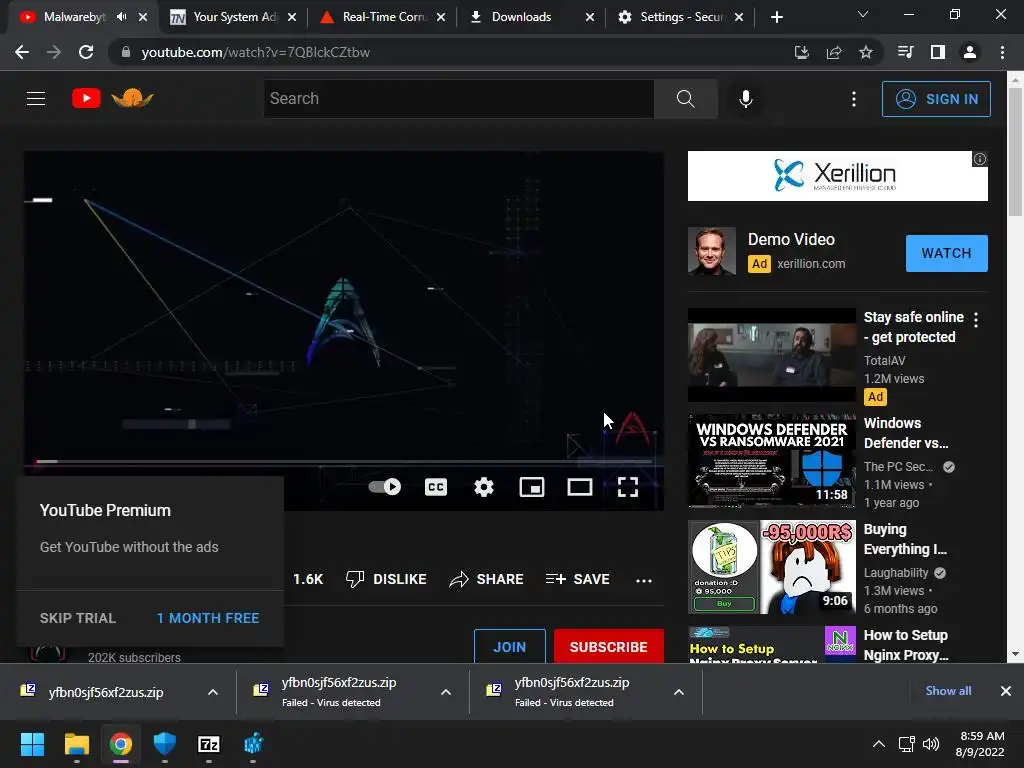The height and width of the screenshot is (768, 1024).
Task: Open the Xerillion banner ad
Action: pos(837,176)
